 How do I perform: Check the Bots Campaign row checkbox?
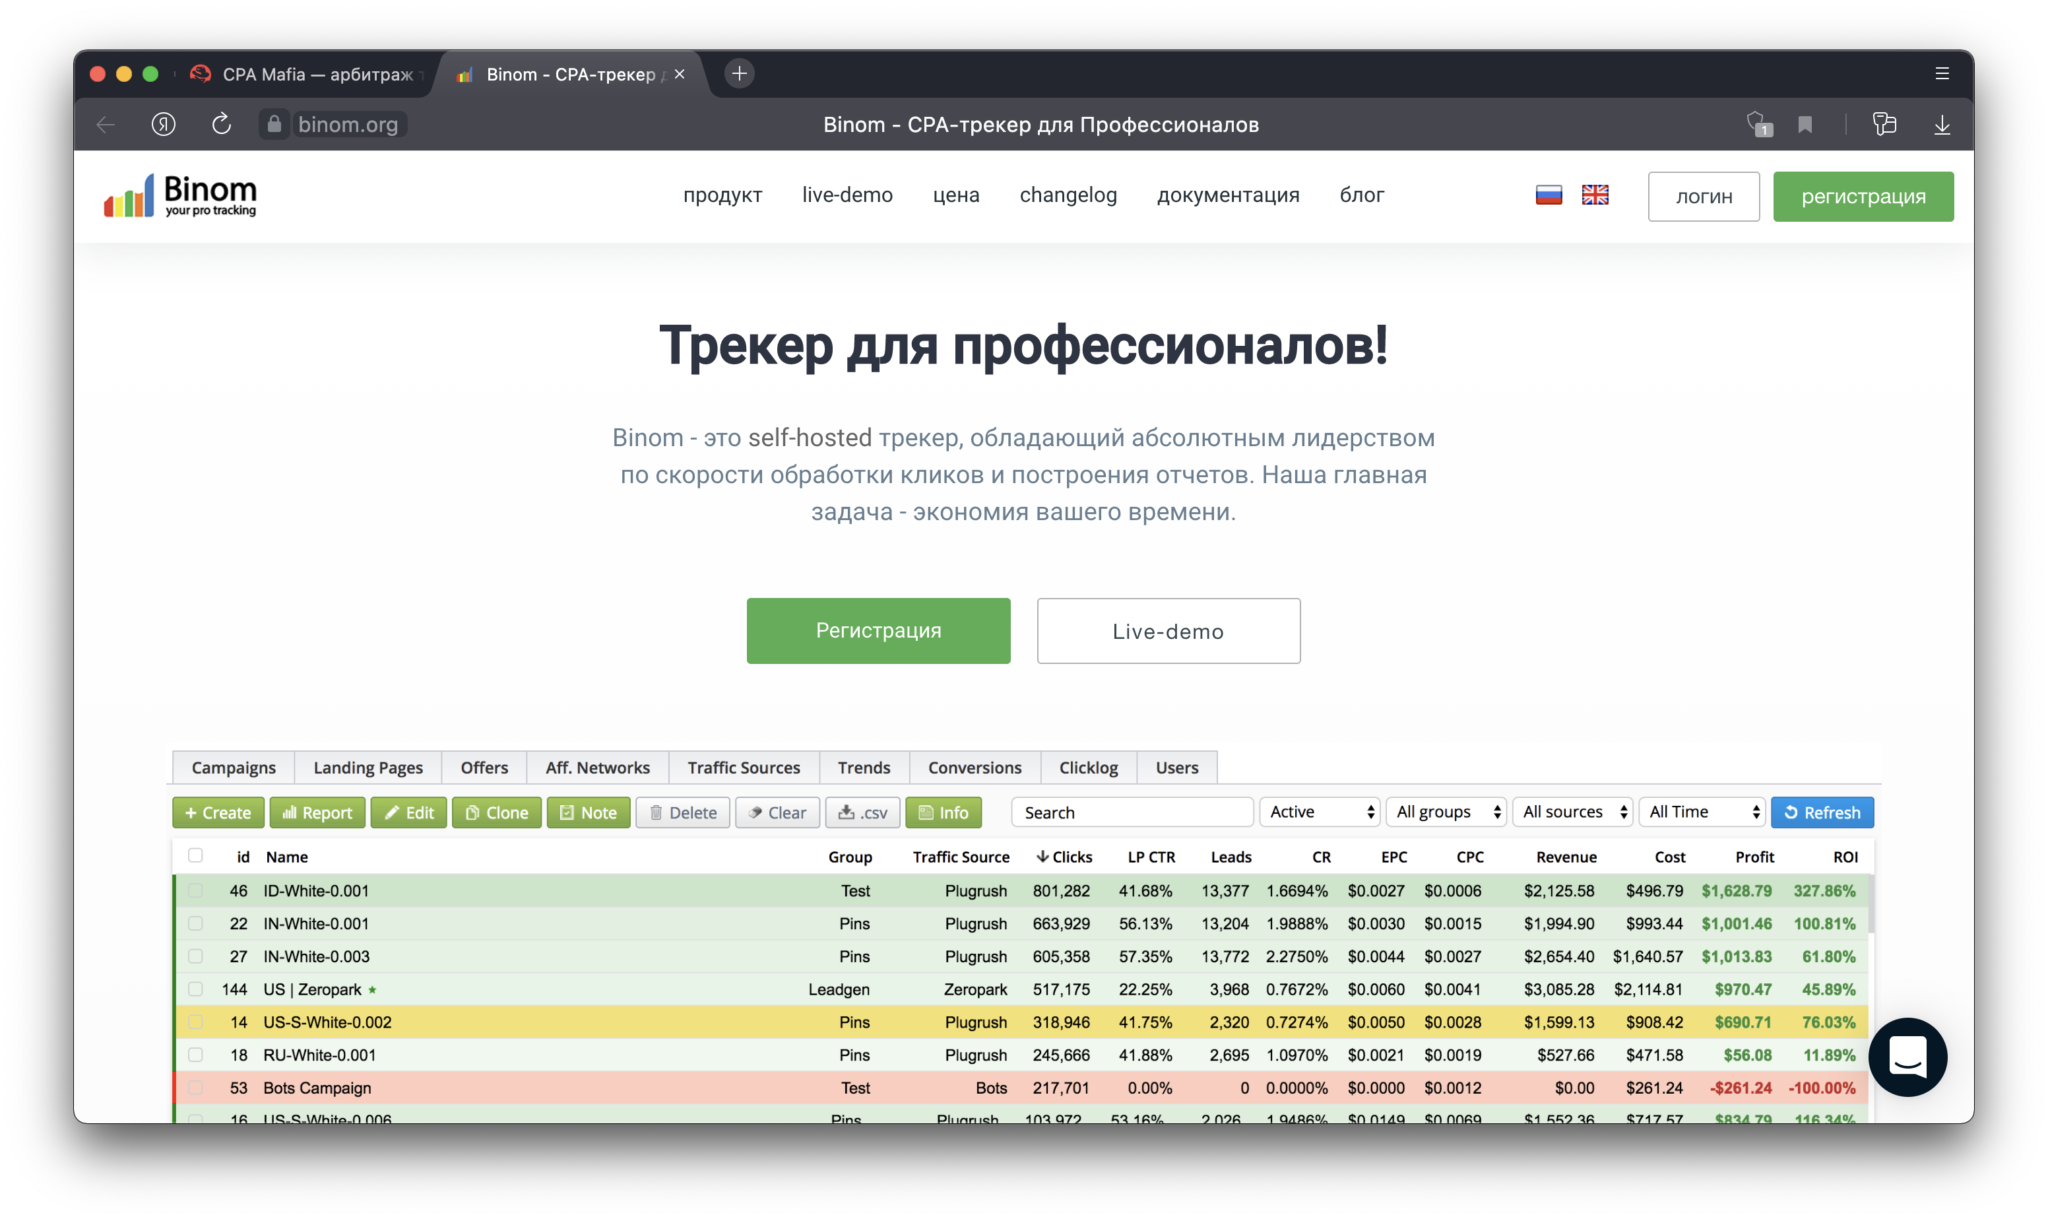click(x=196, y=1088)
